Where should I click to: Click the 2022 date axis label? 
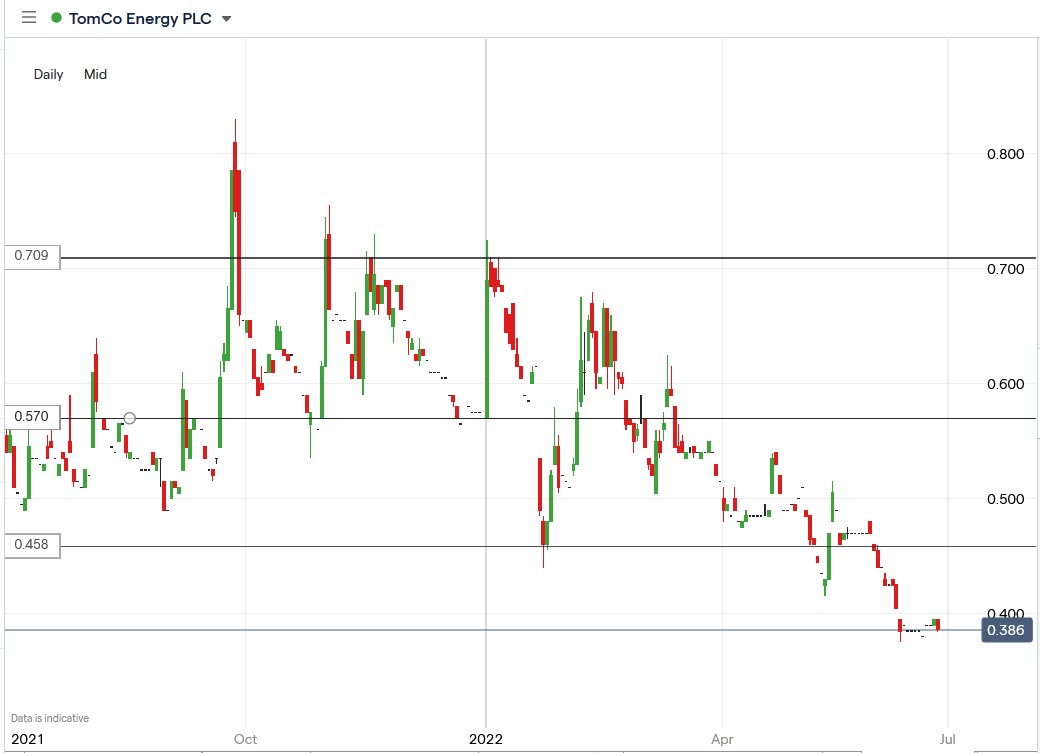(485, 740)
